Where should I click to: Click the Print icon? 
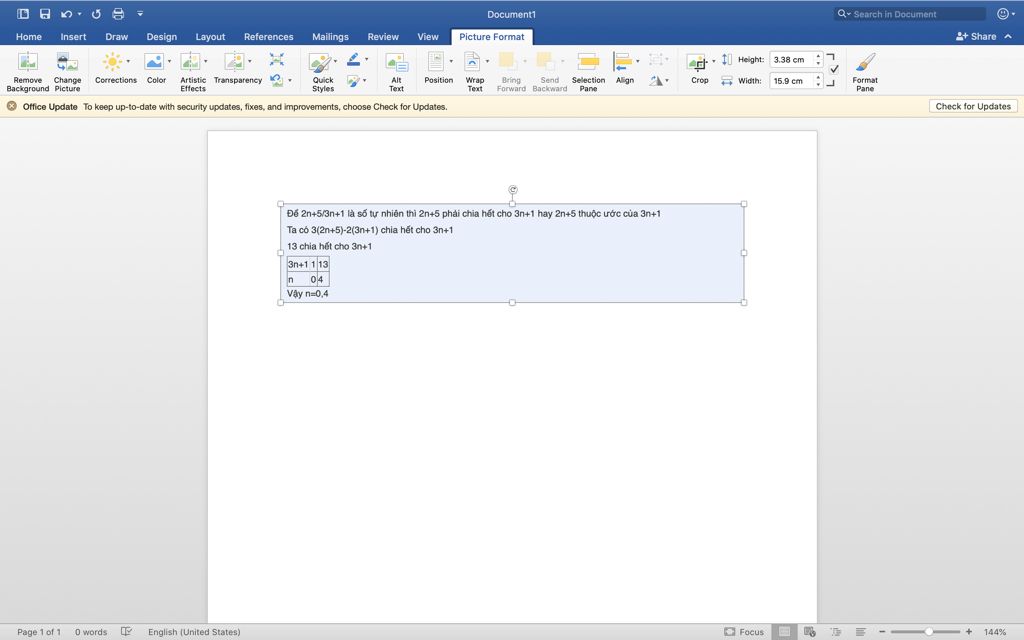coord(118,14)
